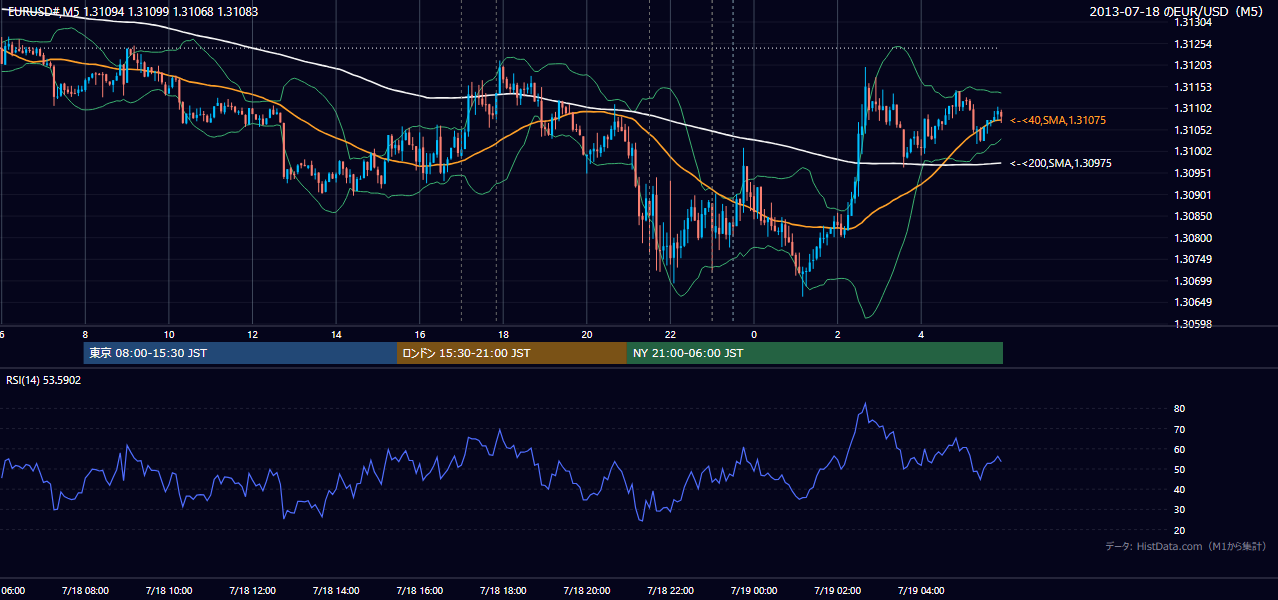The image size is (1278, 600).
Task: Click price level 1.31254 on the axis
Action: [x=1194, y=44]
